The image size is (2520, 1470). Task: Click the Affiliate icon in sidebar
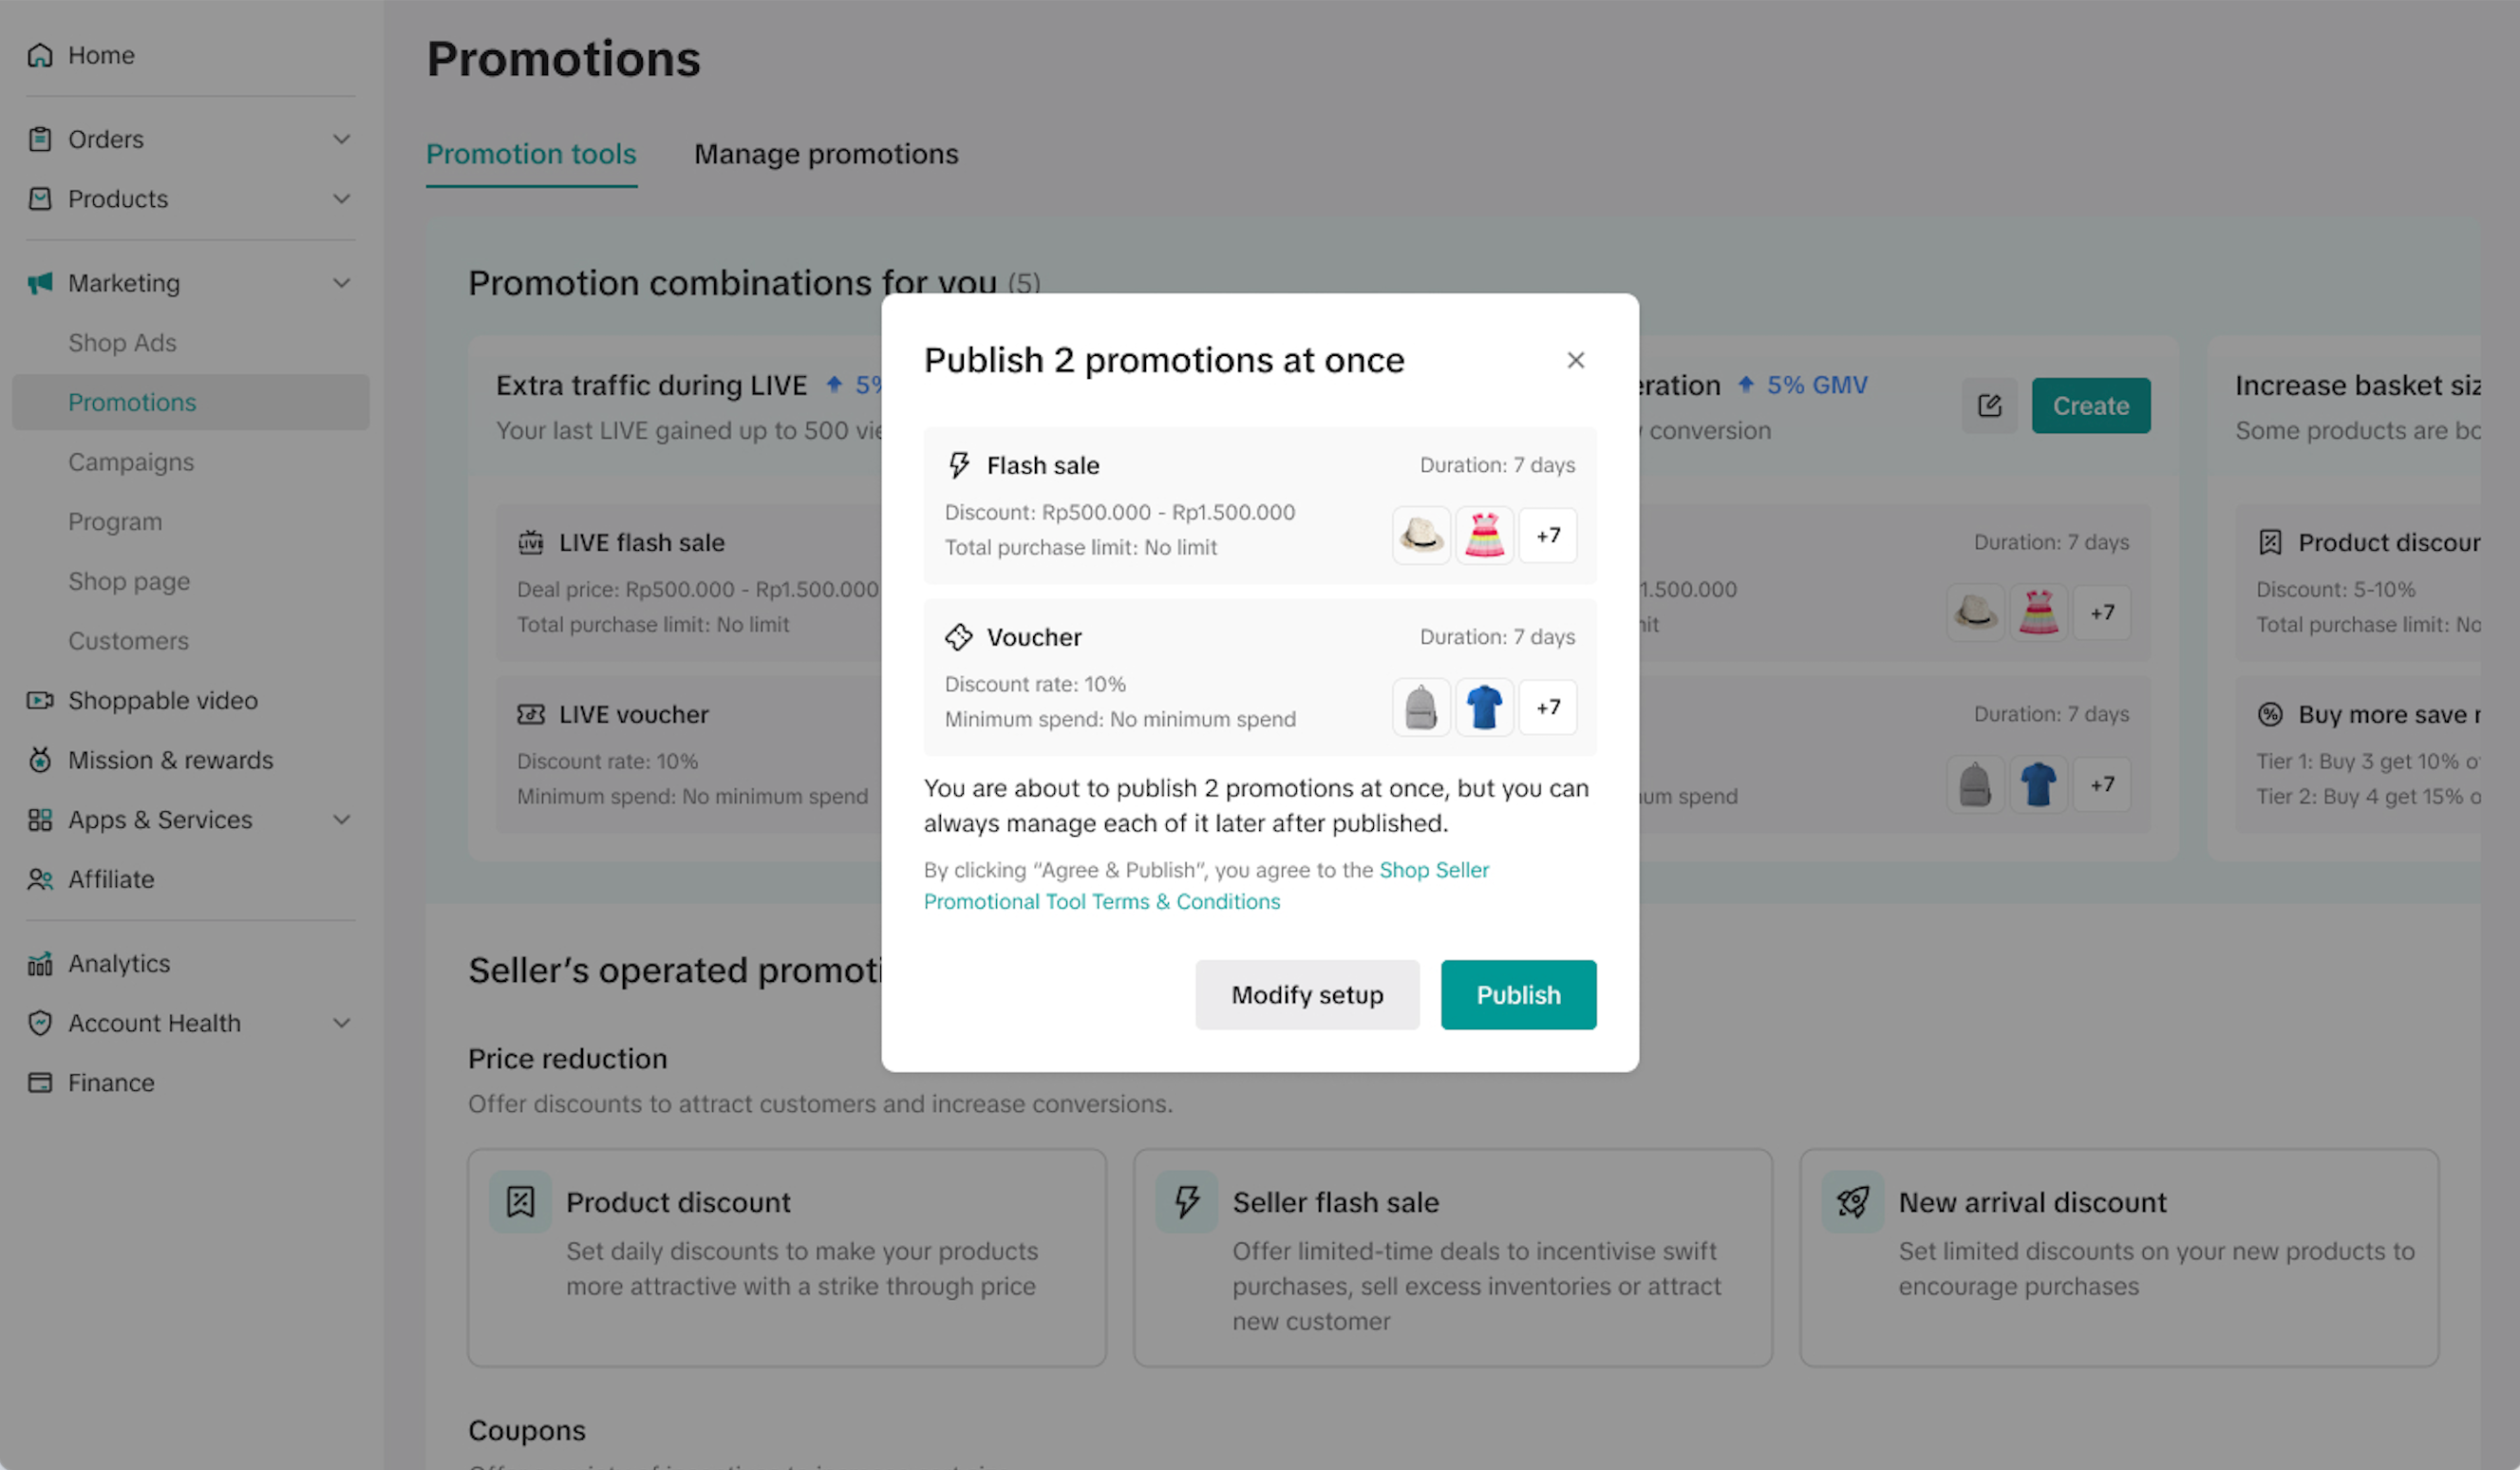point(40,879)
